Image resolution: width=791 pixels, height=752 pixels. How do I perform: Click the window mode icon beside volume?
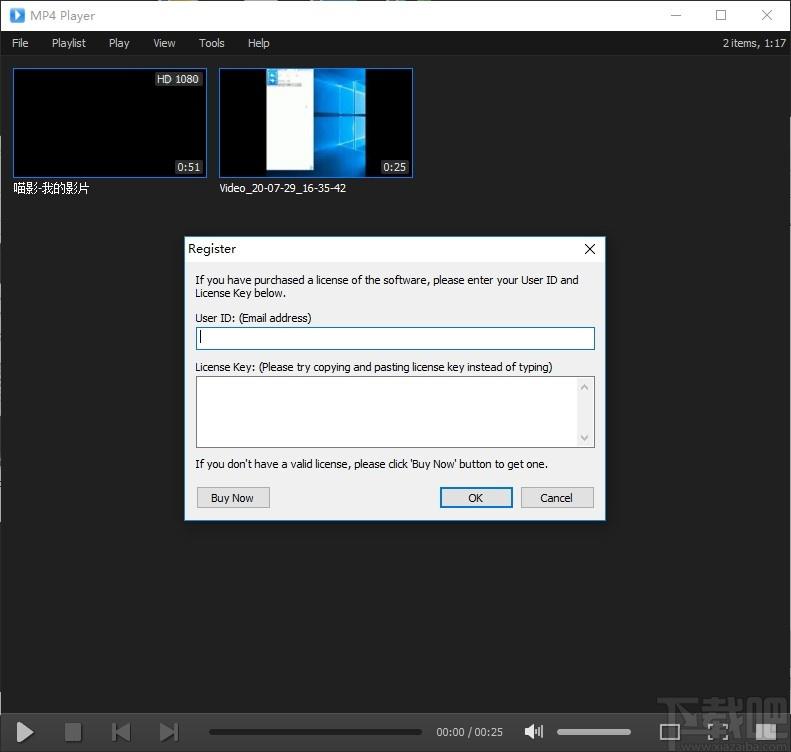click(669, 731)
